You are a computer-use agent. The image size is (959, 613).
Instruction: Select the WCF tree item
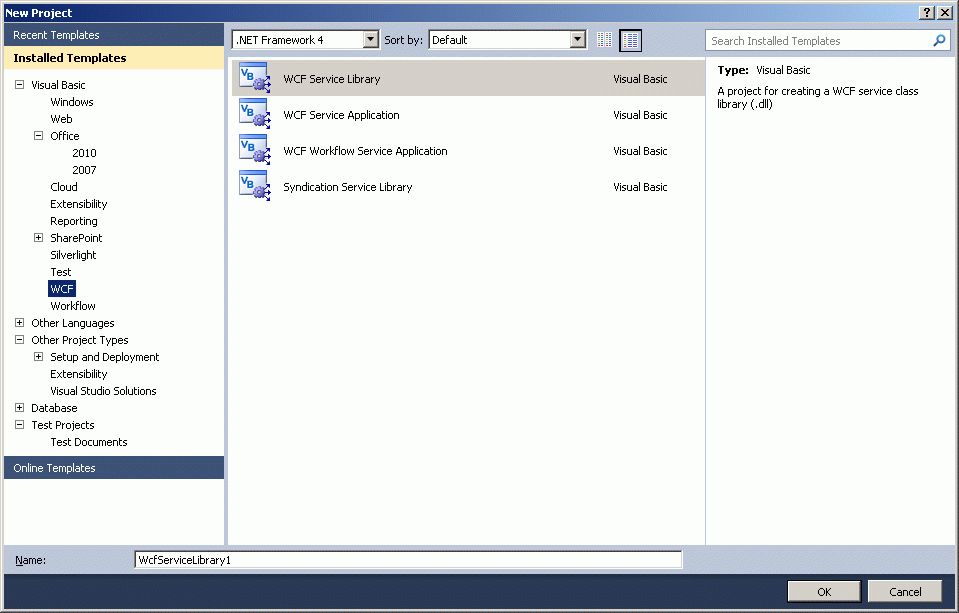click(62, 289)
